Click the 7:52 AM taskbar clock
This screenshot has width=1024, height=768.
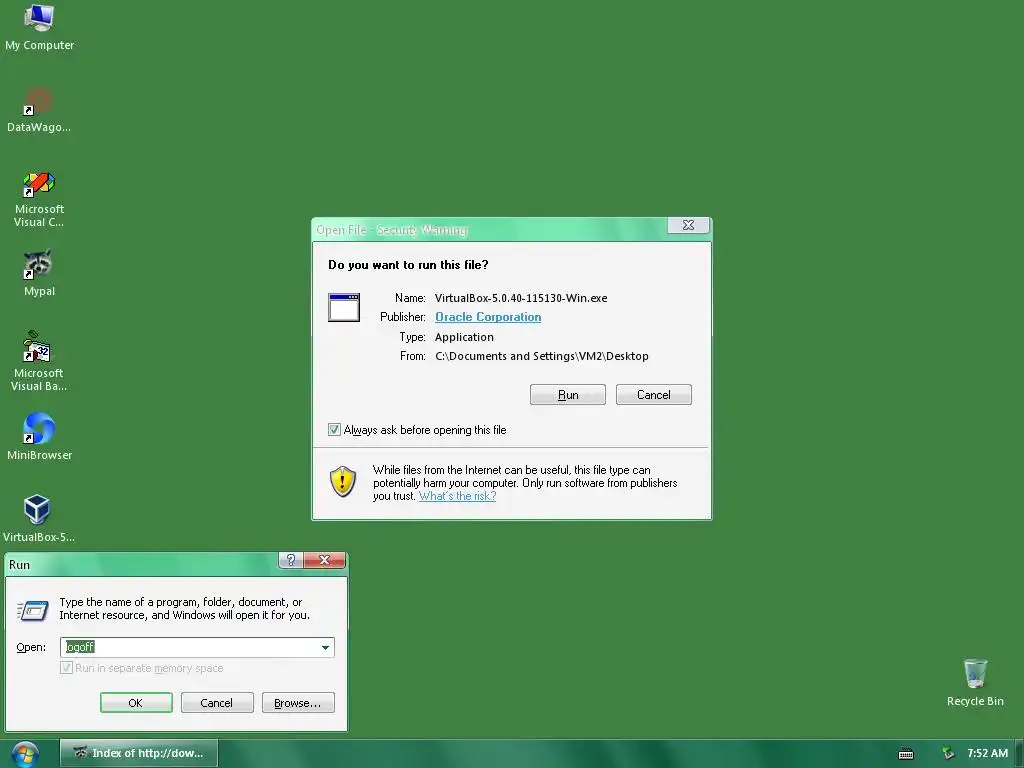coord(987,753)
